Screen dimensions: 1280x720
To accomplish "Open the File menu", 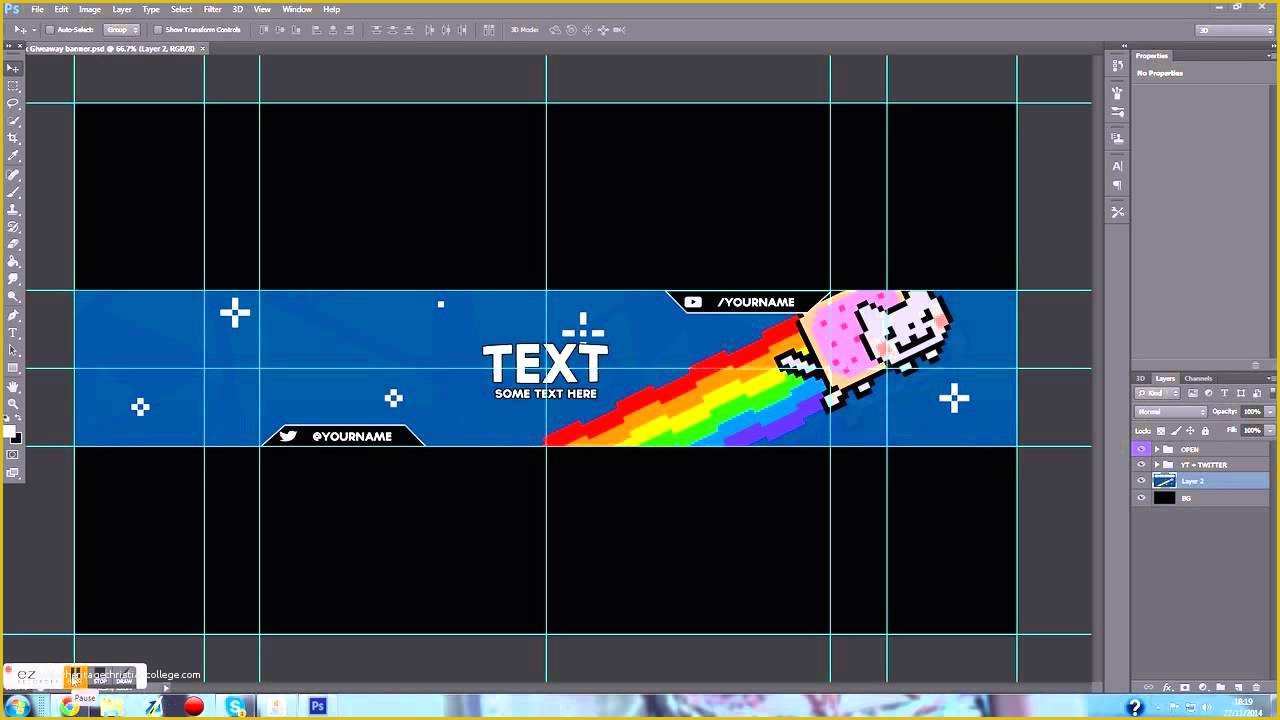I will pyautogui.click(x=37, y=9).
